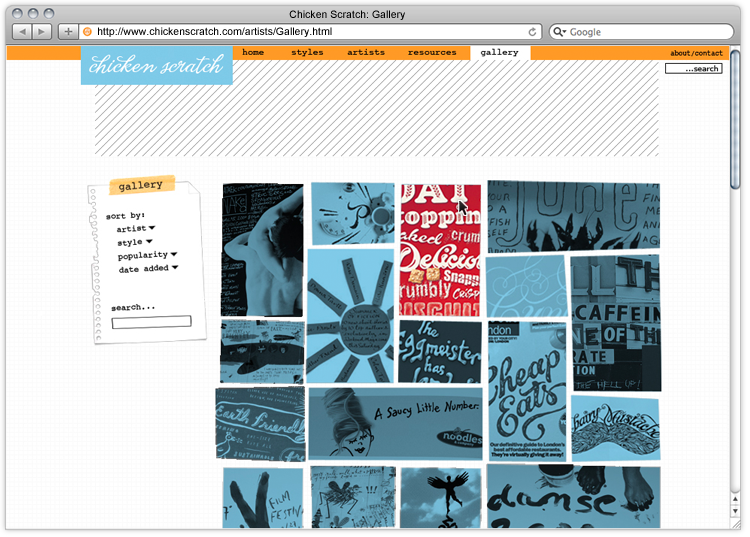Expand the date added sort dropdown
The height and width of the screenshot is (537, 750).
[148, 269]
